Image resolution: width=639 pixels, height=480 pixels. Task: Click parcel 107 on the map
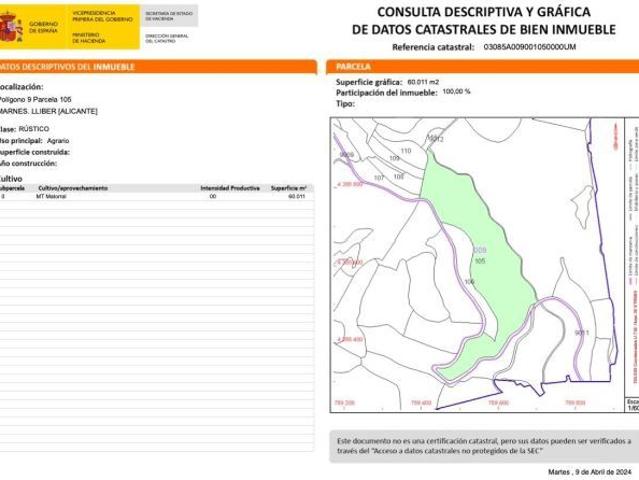(x=379, y=177)
